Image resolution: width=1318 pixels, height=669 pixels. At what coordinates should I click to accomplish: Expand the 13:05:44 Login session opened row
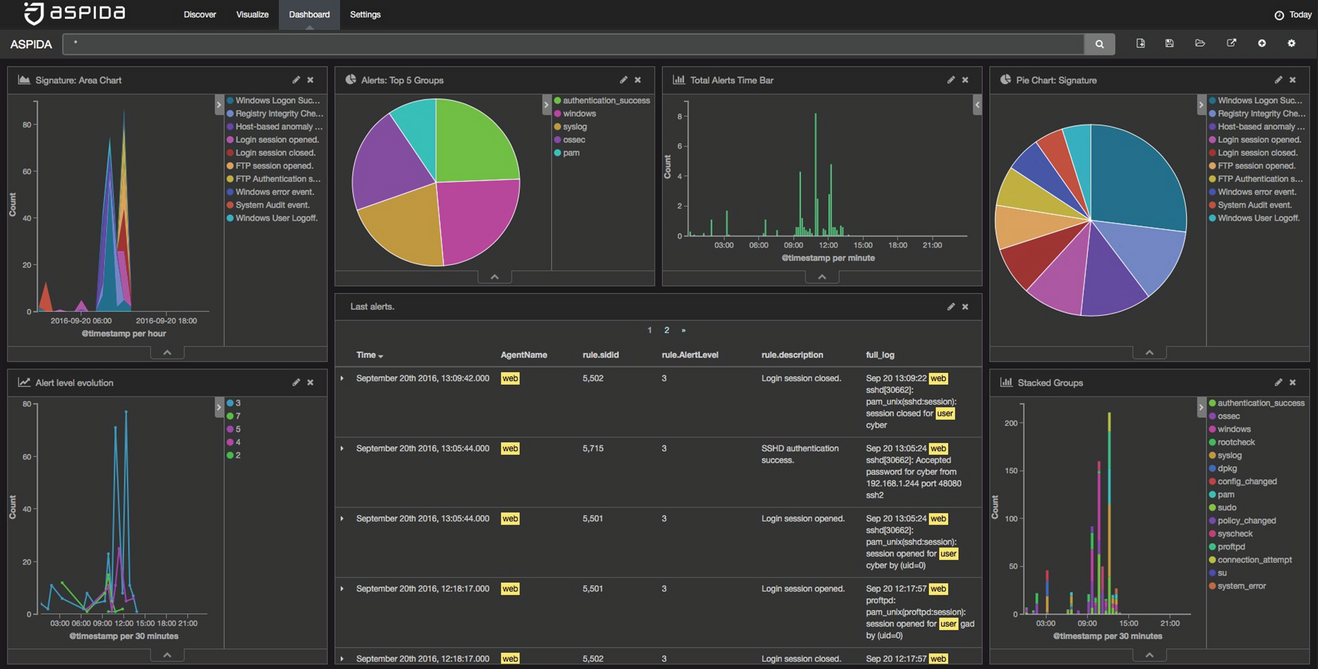[342, 519]
